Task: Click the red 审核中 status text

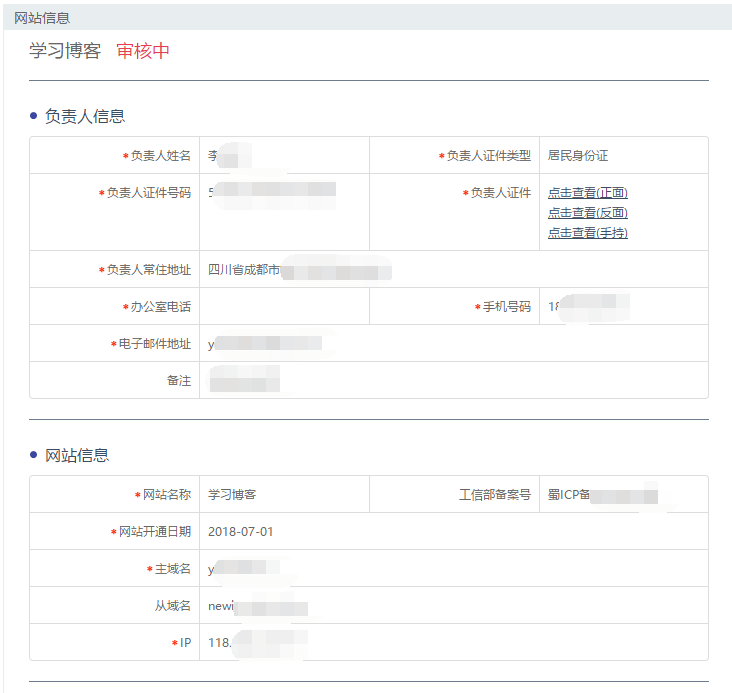Action: click(143, 51)
